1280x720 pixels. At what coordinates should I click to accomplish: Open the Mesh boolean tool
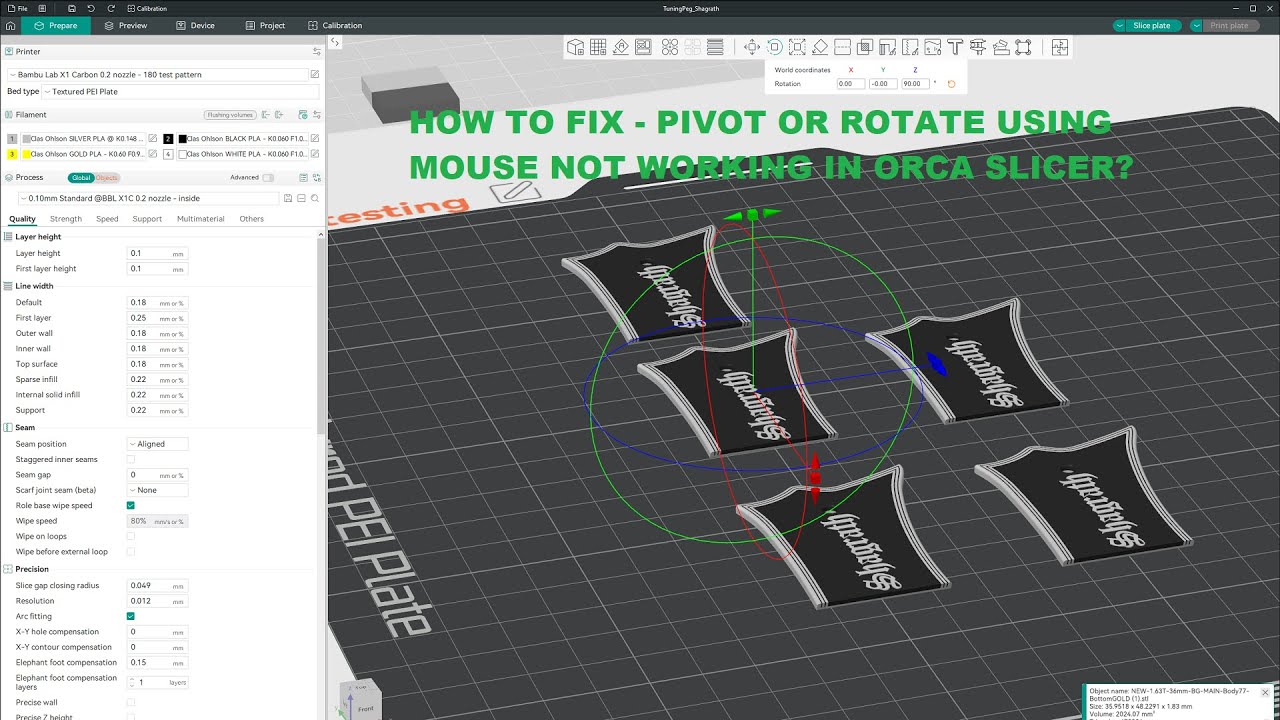(865, 47)
